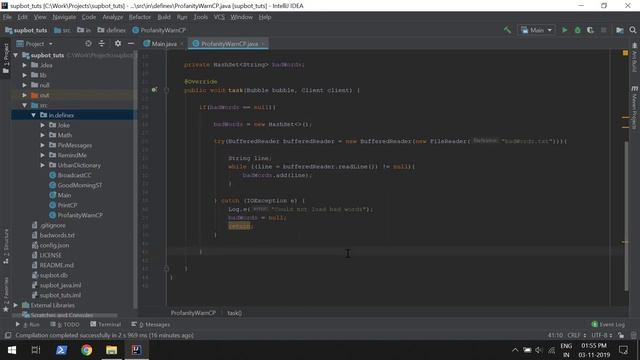The image size is (640, 360).
Task: Open Task View on the taskbar
Action: [x=36, y=350]
